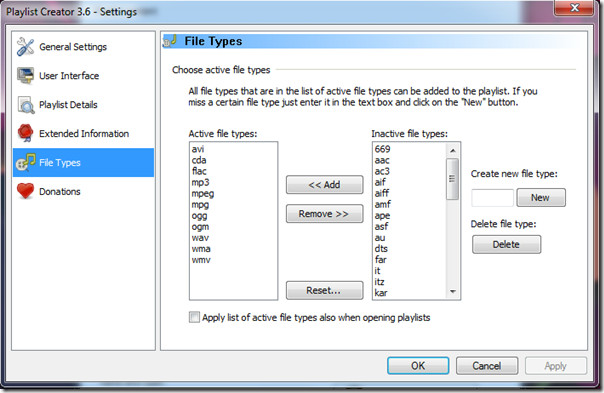The image size is (604, 393).
Task: Click the New button
Action: pyautogui.click(x=541, y=198)
